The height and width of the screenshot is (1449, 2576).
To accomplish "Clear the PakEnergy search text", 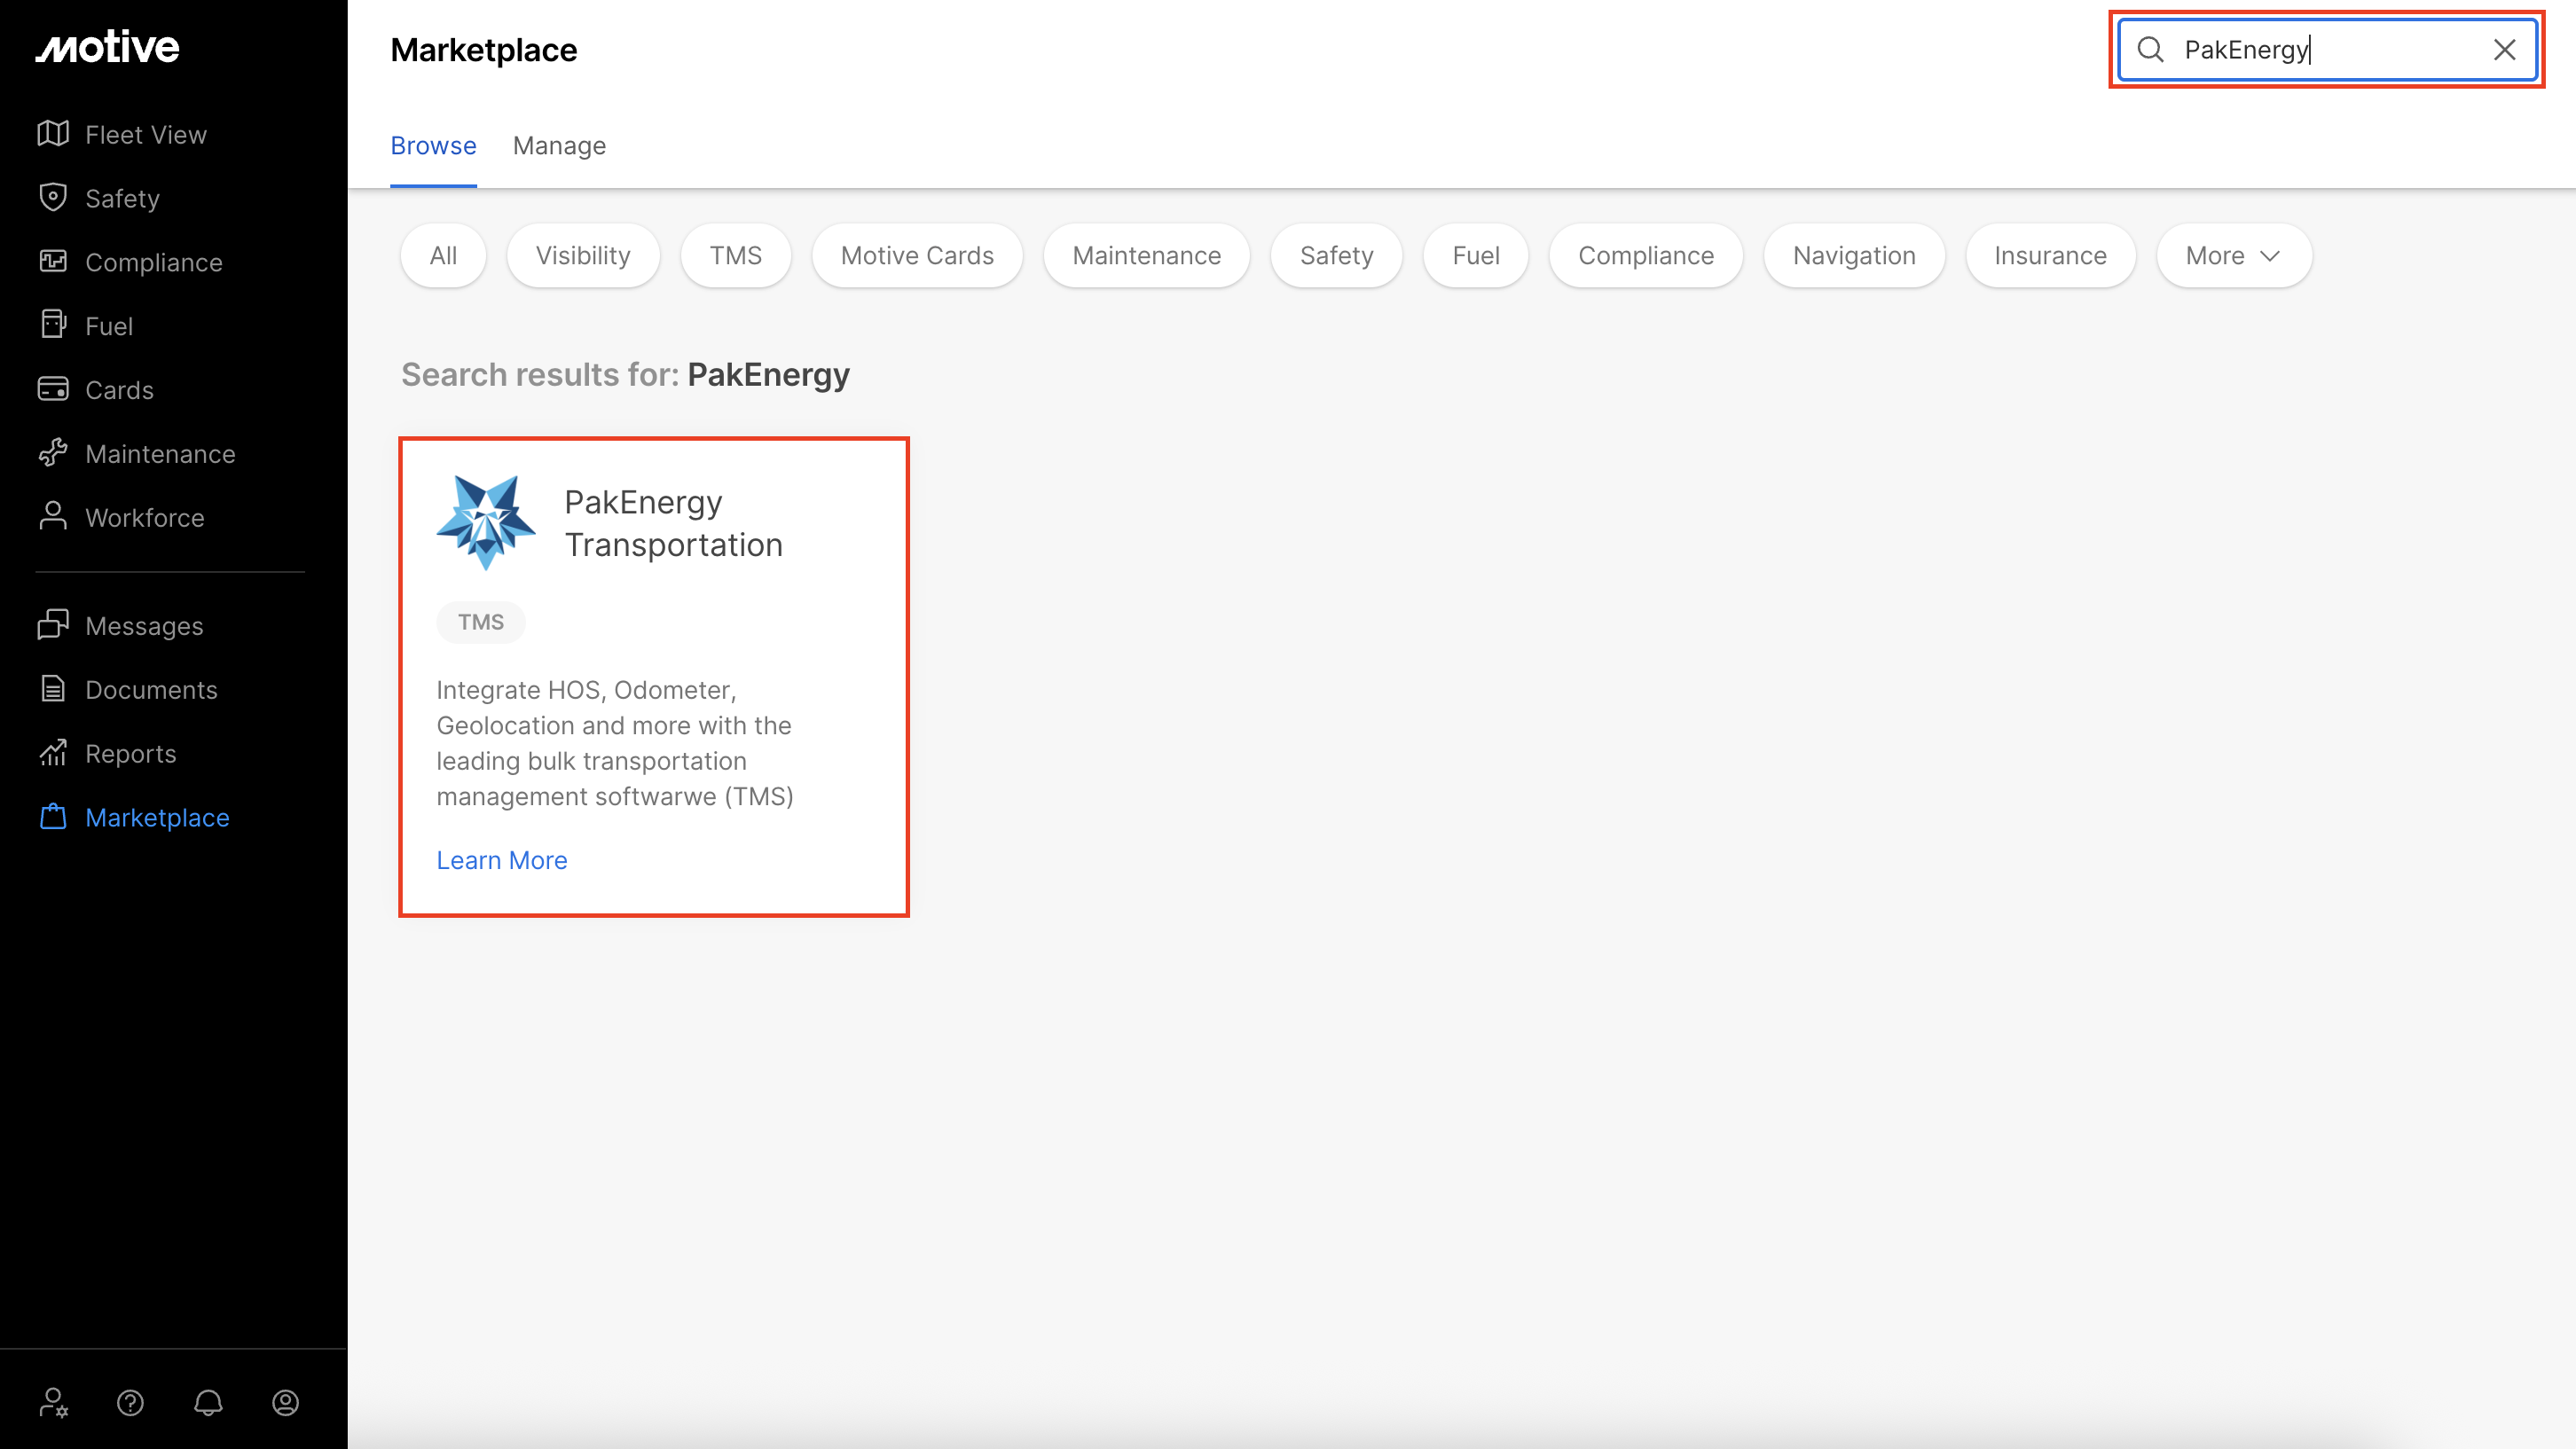I will click(x=2504, y=50).
